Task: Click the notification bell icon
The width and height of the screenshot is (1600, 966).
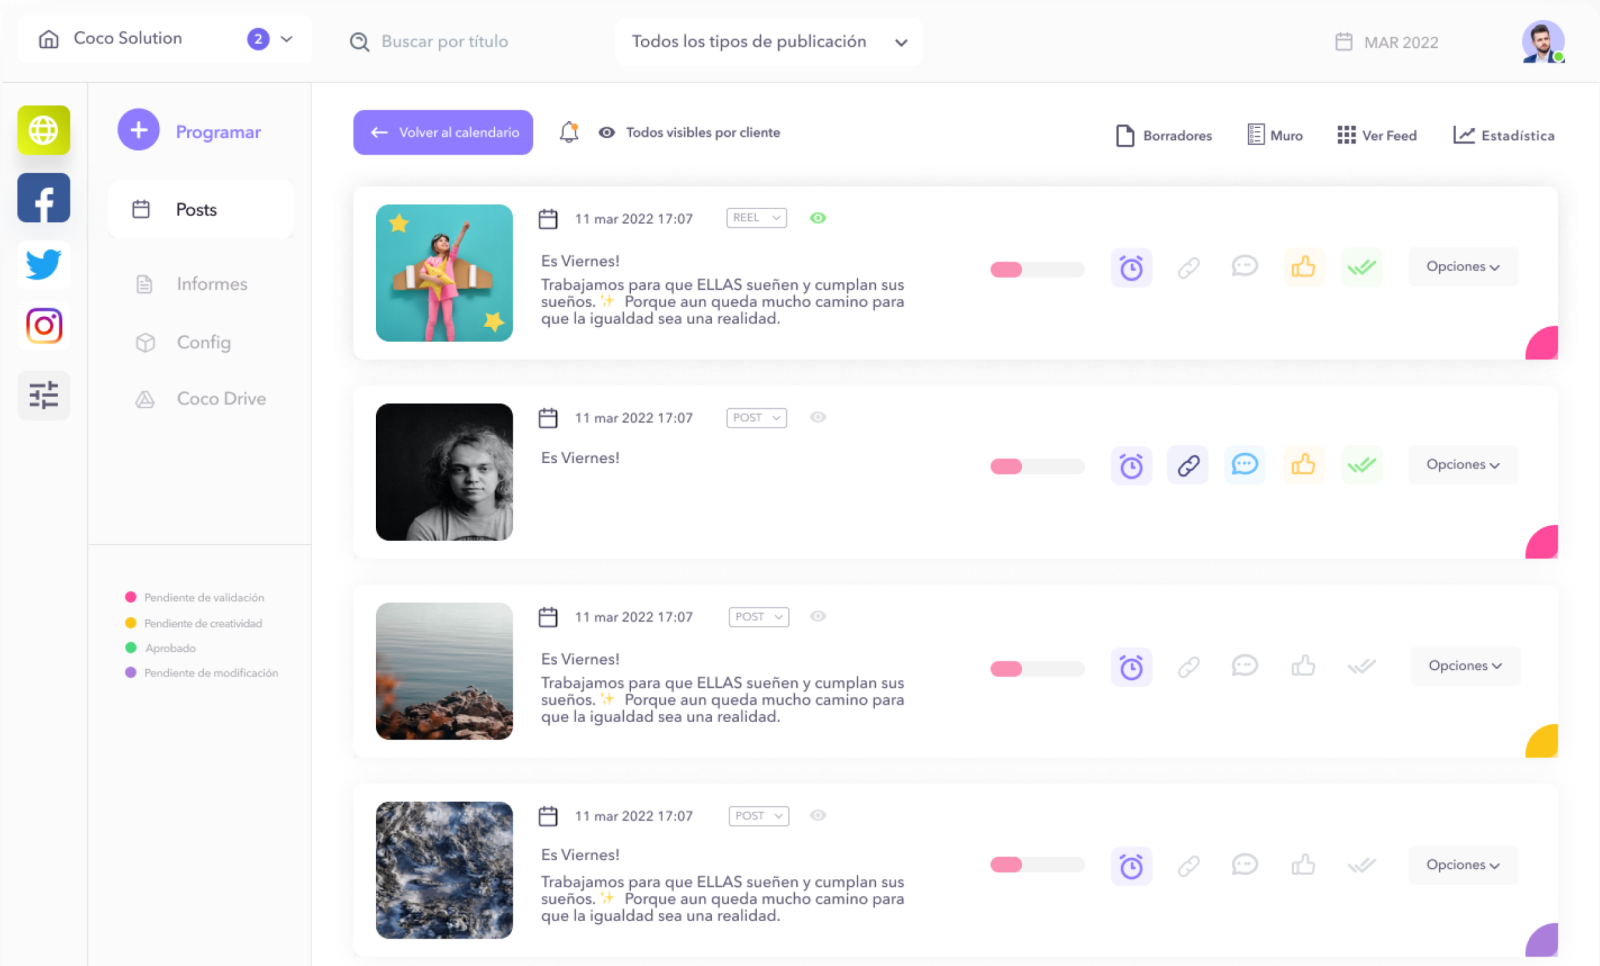Action: 569,132
